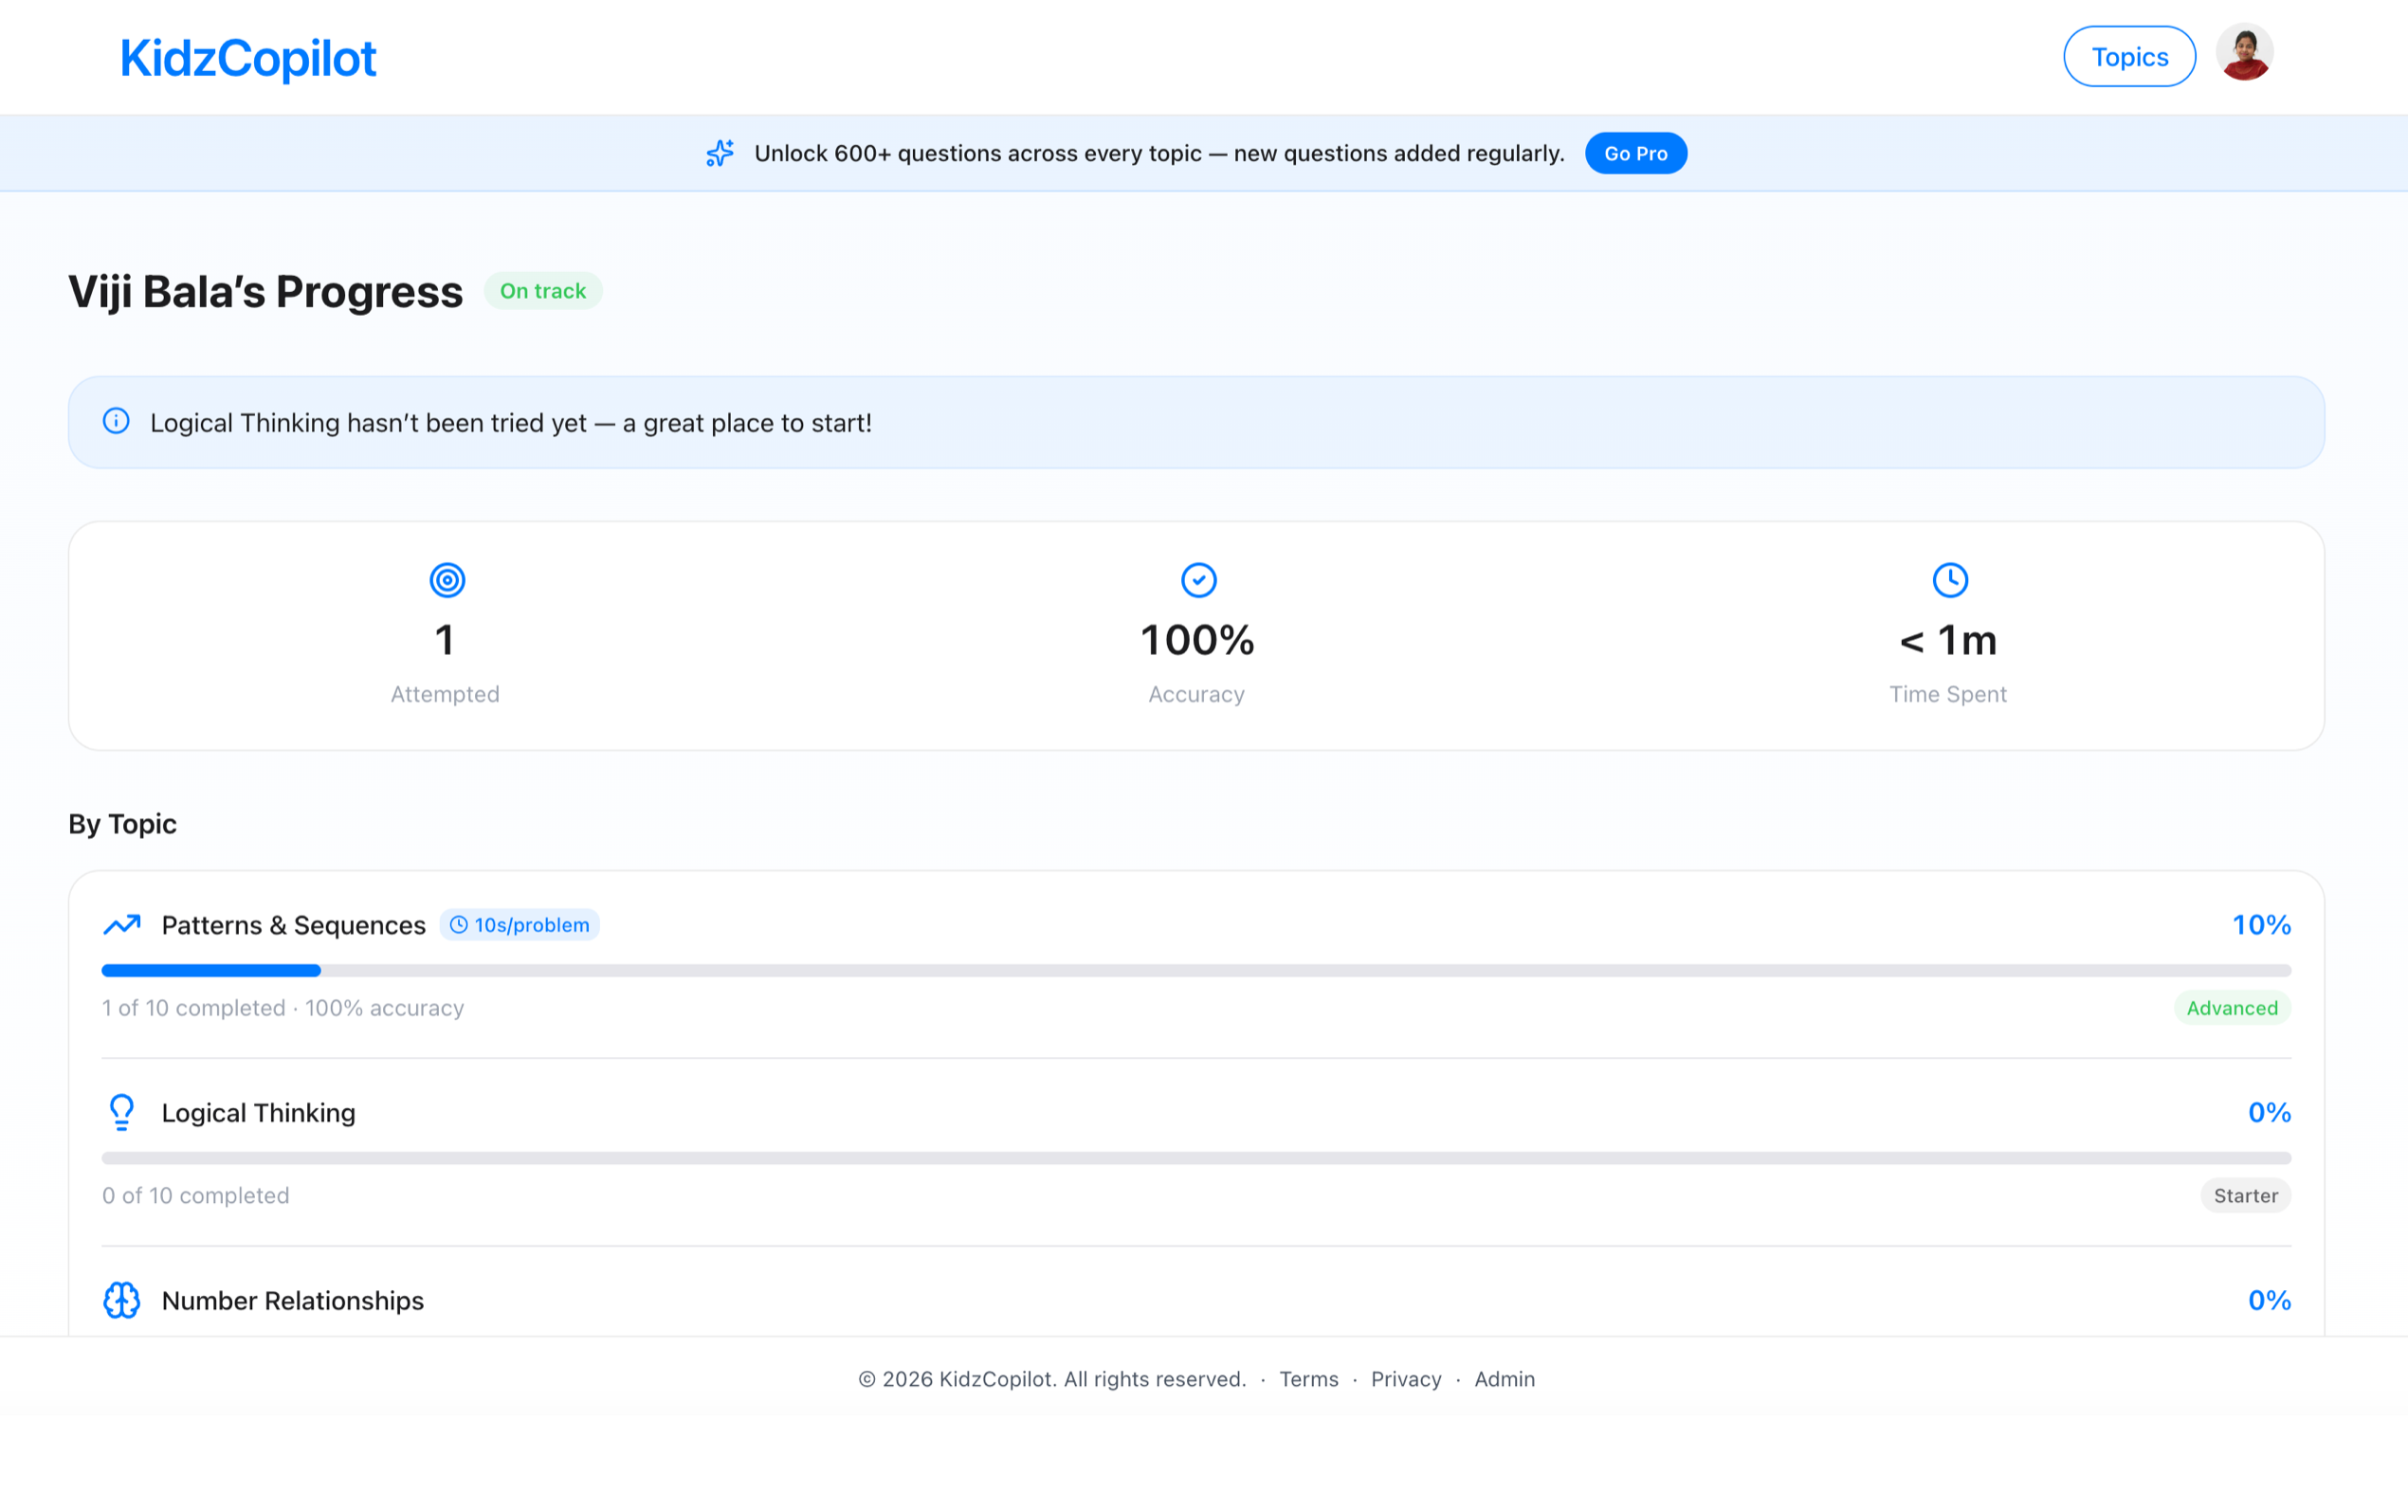
Task: Click the checkmark icon above Accuracy
Action: coord(1197,580)
